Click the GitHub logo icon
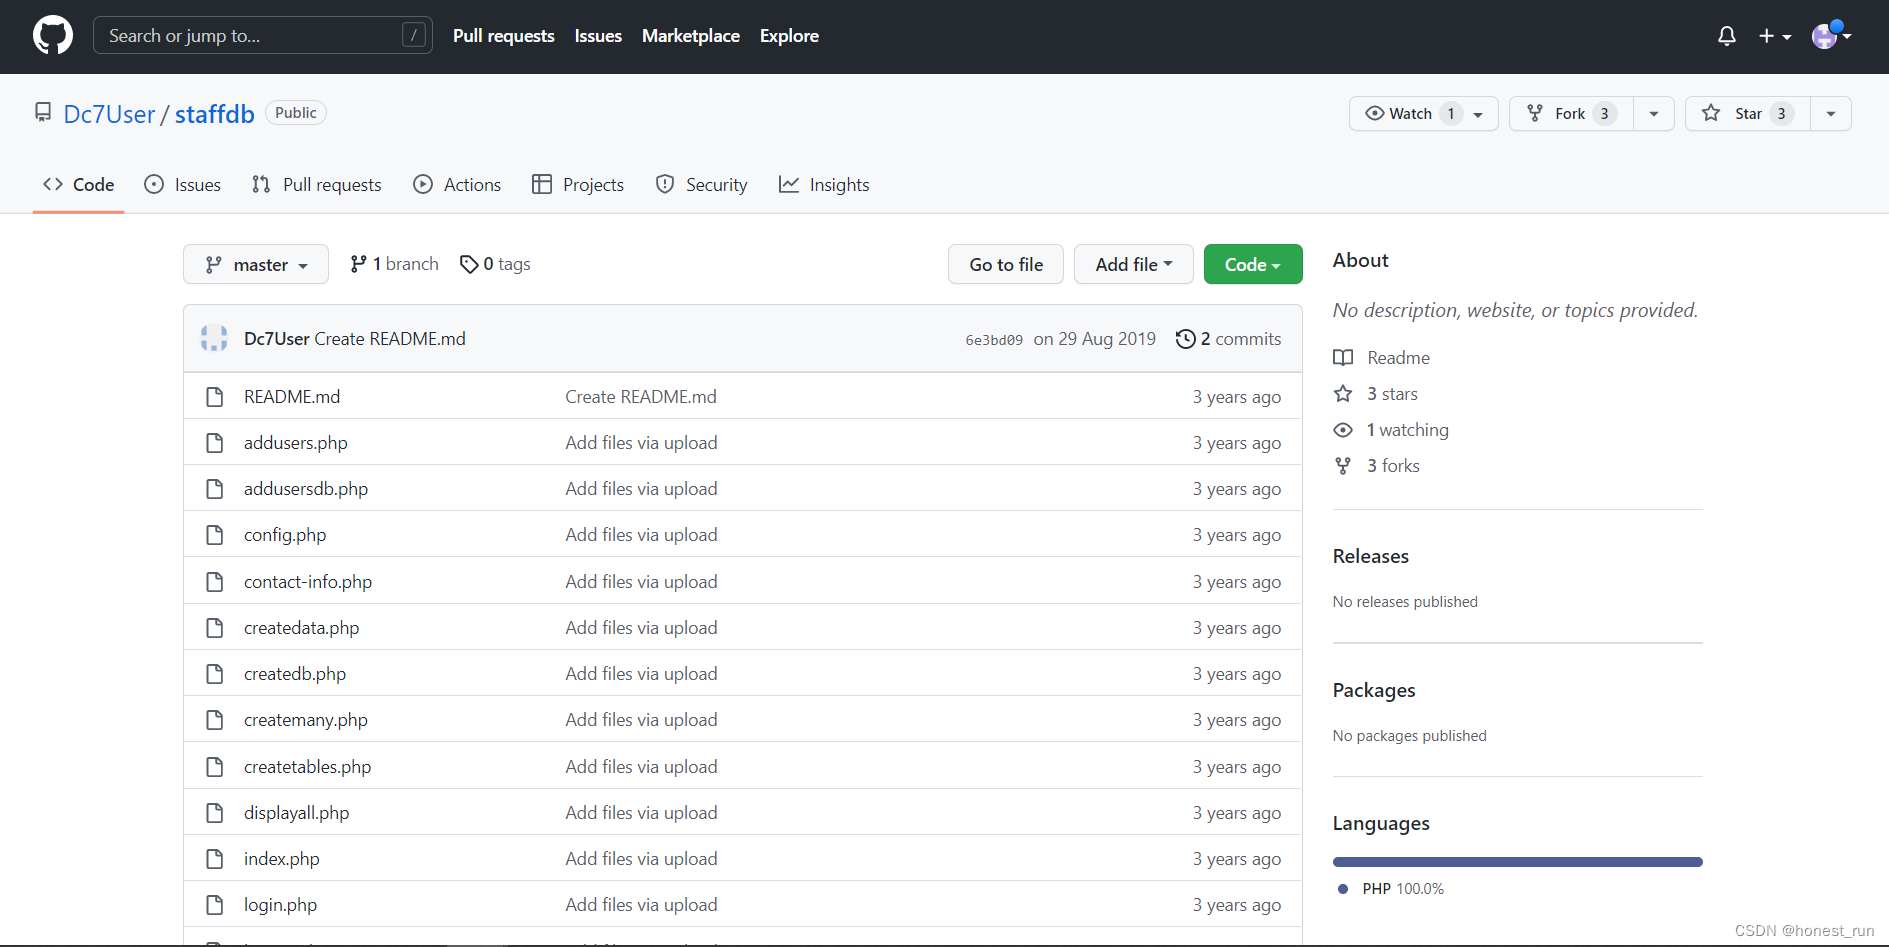 click(x=53, y=35)
